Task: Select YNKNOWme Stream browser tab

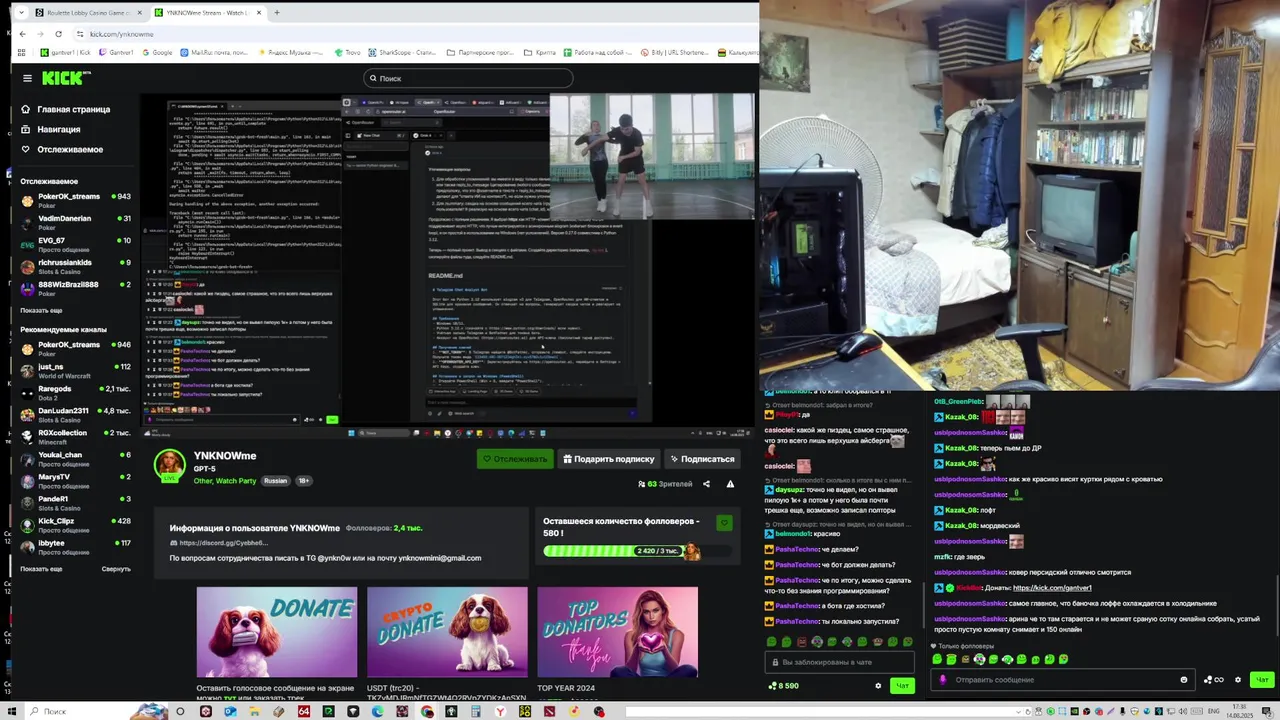Action: coord(207,13)
